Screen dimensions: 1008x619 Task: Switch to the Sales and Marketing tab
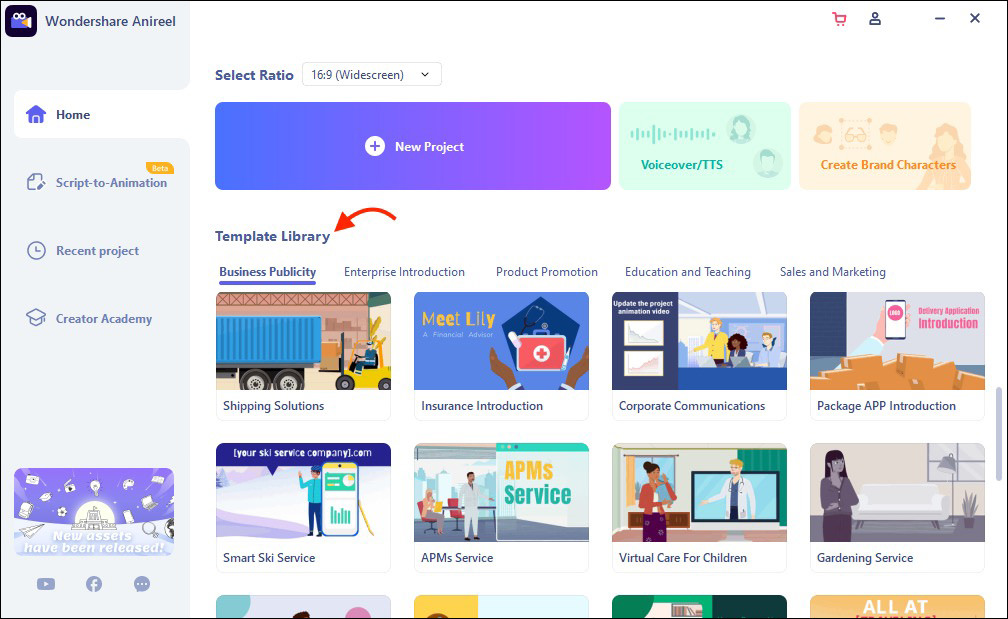pos(832,272)
